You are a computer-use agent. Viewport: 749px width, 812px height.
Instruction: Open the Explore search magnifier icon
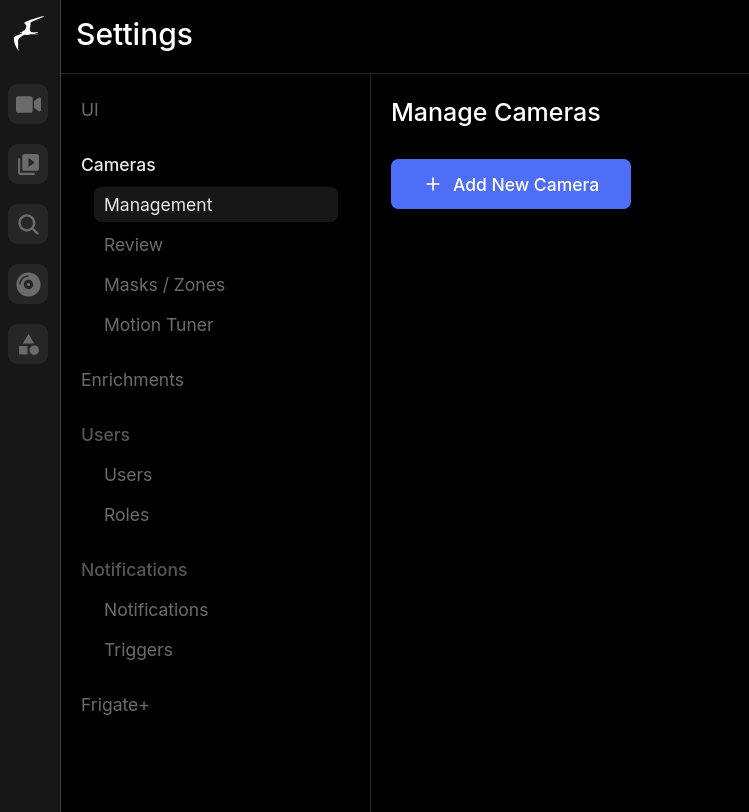(28, 224)
